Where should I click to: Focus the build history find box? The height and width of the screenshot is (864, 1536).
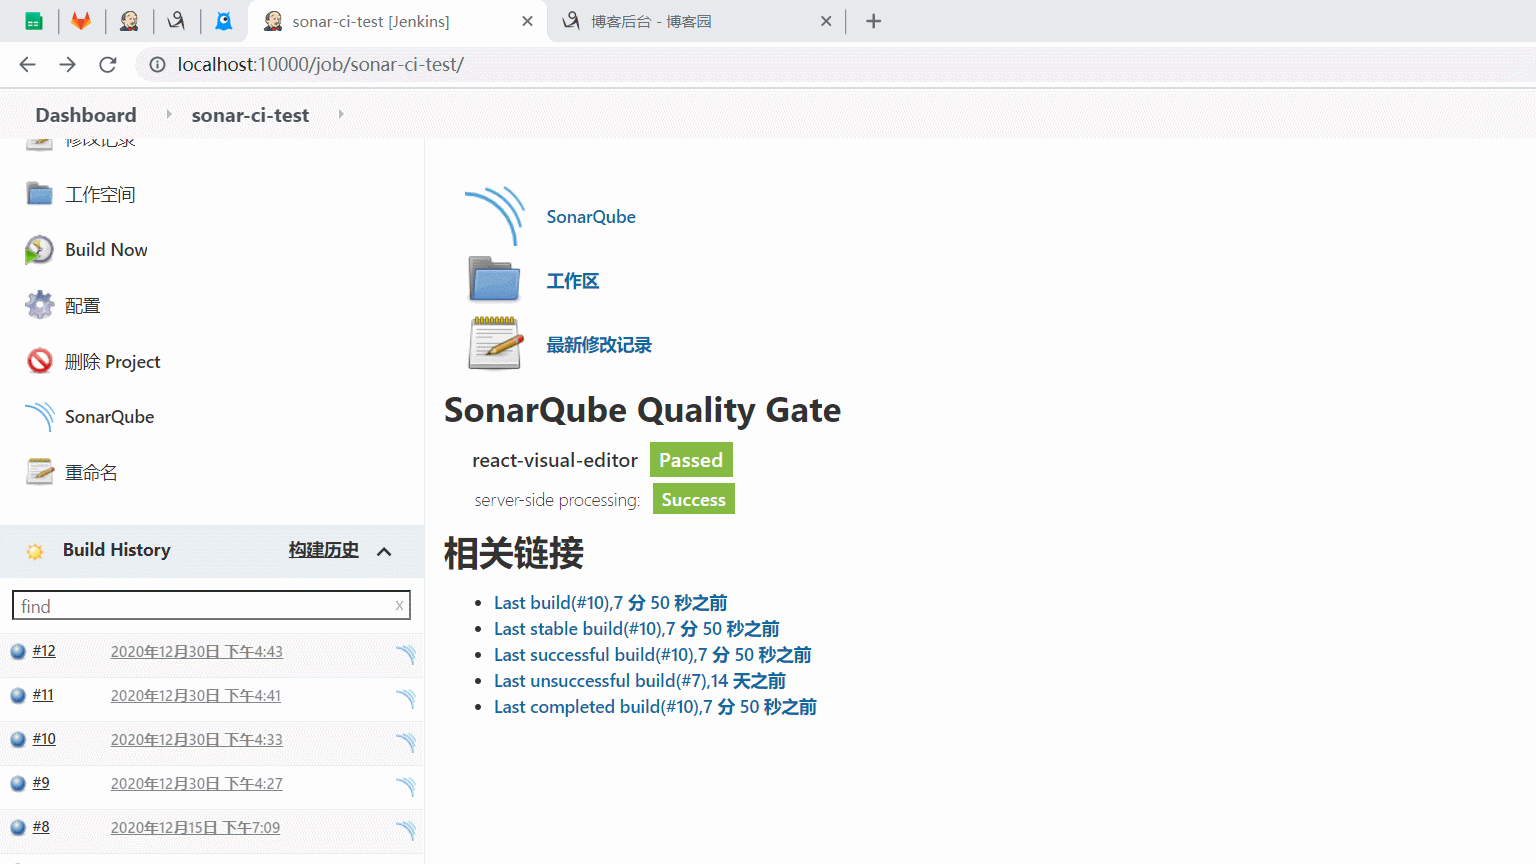pos(211,605)
